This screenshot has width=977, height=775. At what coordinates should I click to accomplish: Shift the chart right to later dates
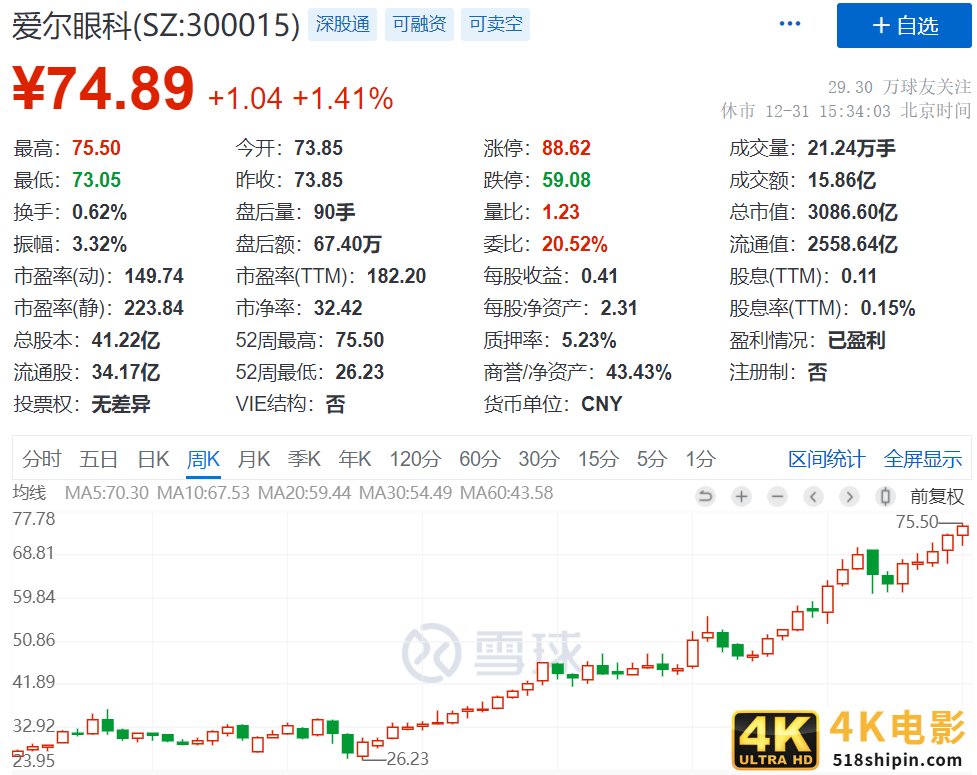(x=849, y=497)
